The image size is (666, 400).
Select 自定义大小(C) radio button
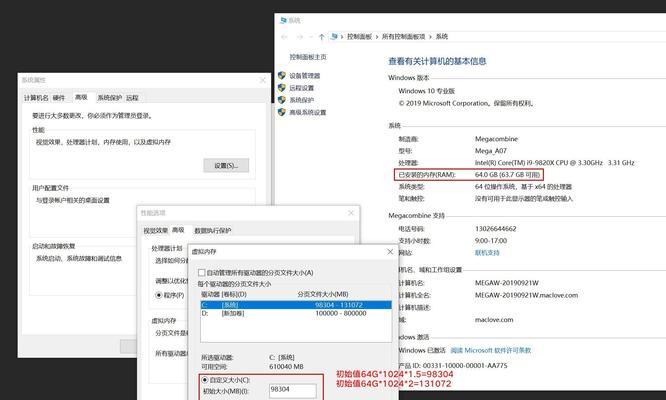(205, 380)
